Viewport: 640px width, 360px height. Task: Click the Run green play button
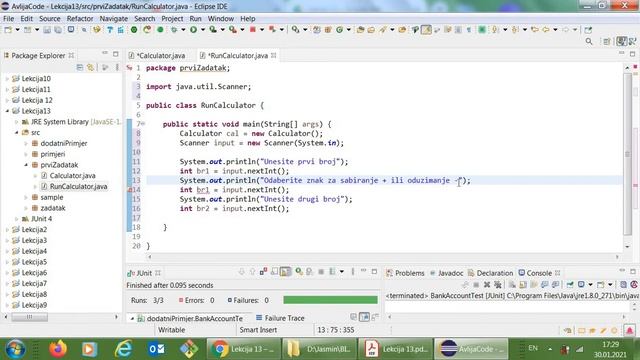point(193,30)
